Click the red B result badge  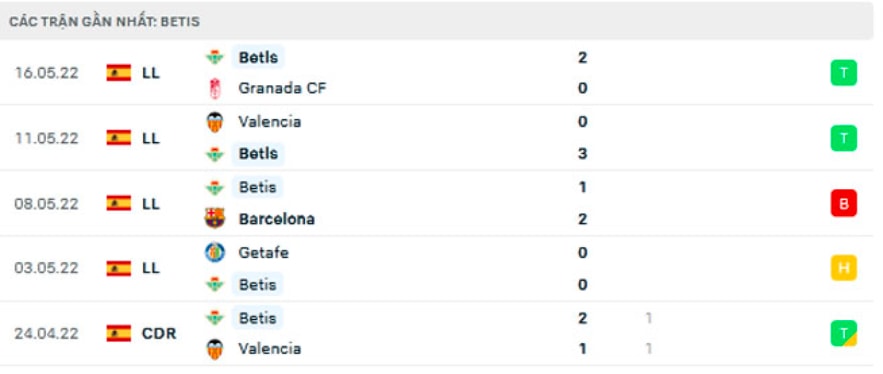(x=843, y=203)
